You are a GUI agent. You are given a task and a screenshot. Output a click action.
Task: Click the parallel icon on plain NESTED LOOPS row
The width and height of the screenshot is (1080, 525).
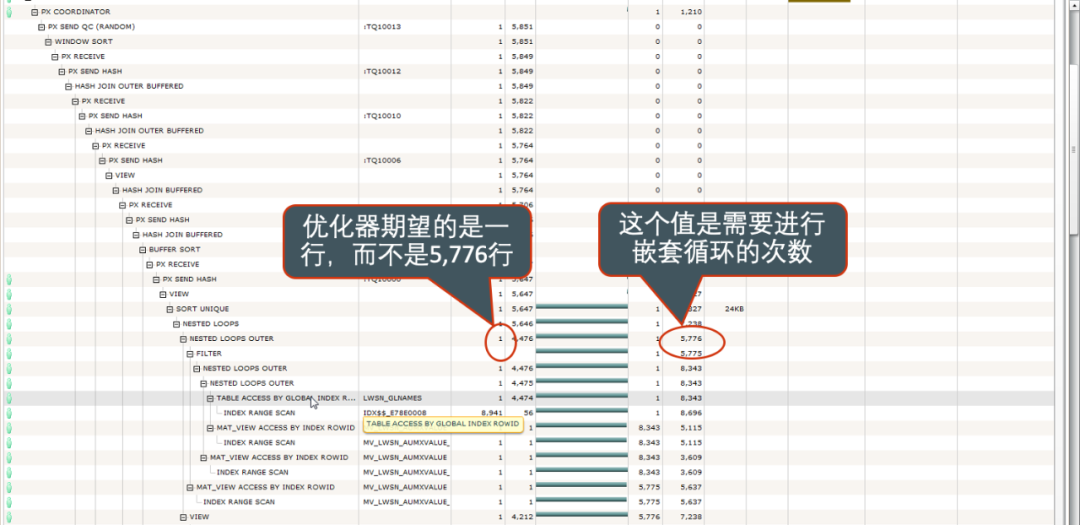9,324
